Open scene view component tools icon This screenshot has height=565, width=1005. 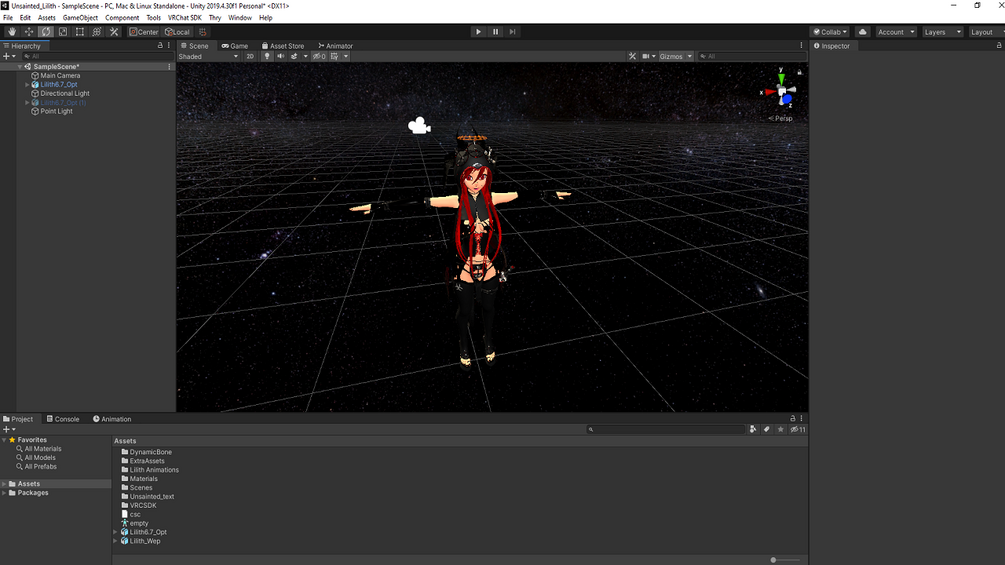(633, 56)
